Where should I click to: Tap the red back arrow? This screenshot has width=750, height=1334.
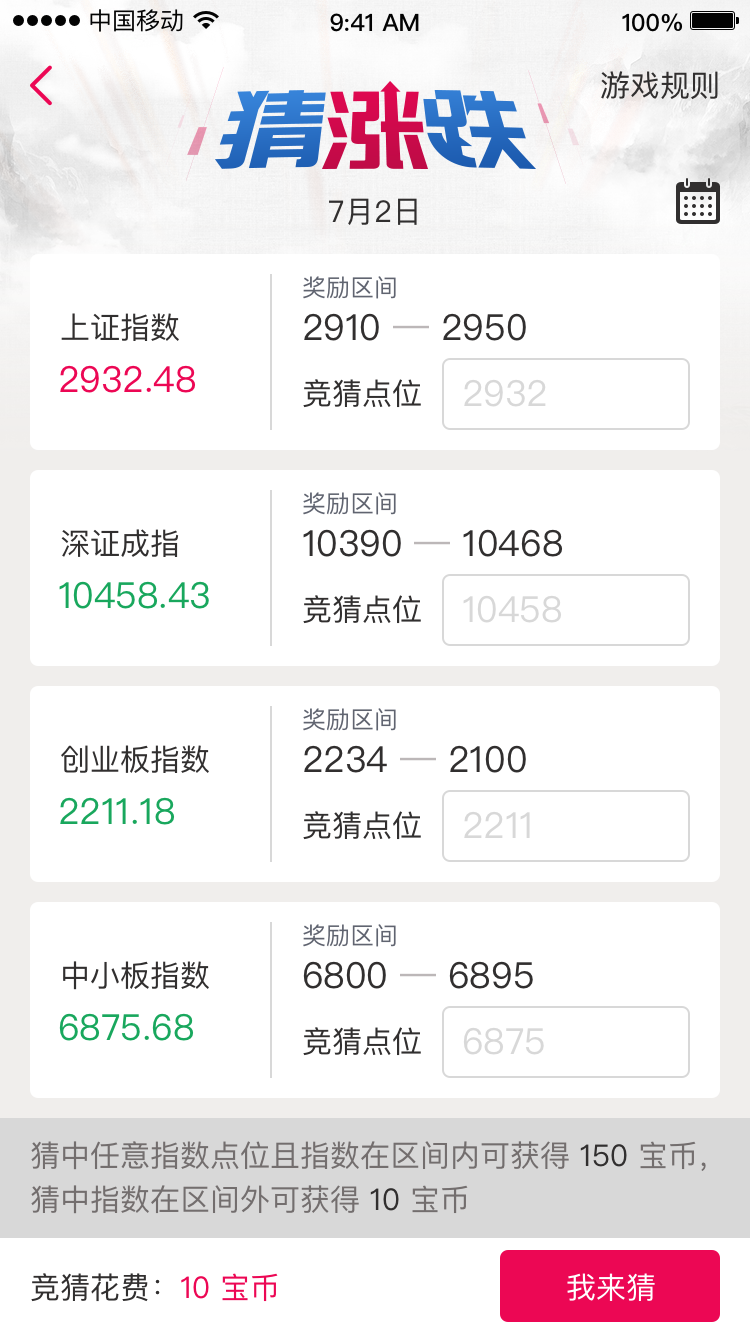click(x=41, y=86)
